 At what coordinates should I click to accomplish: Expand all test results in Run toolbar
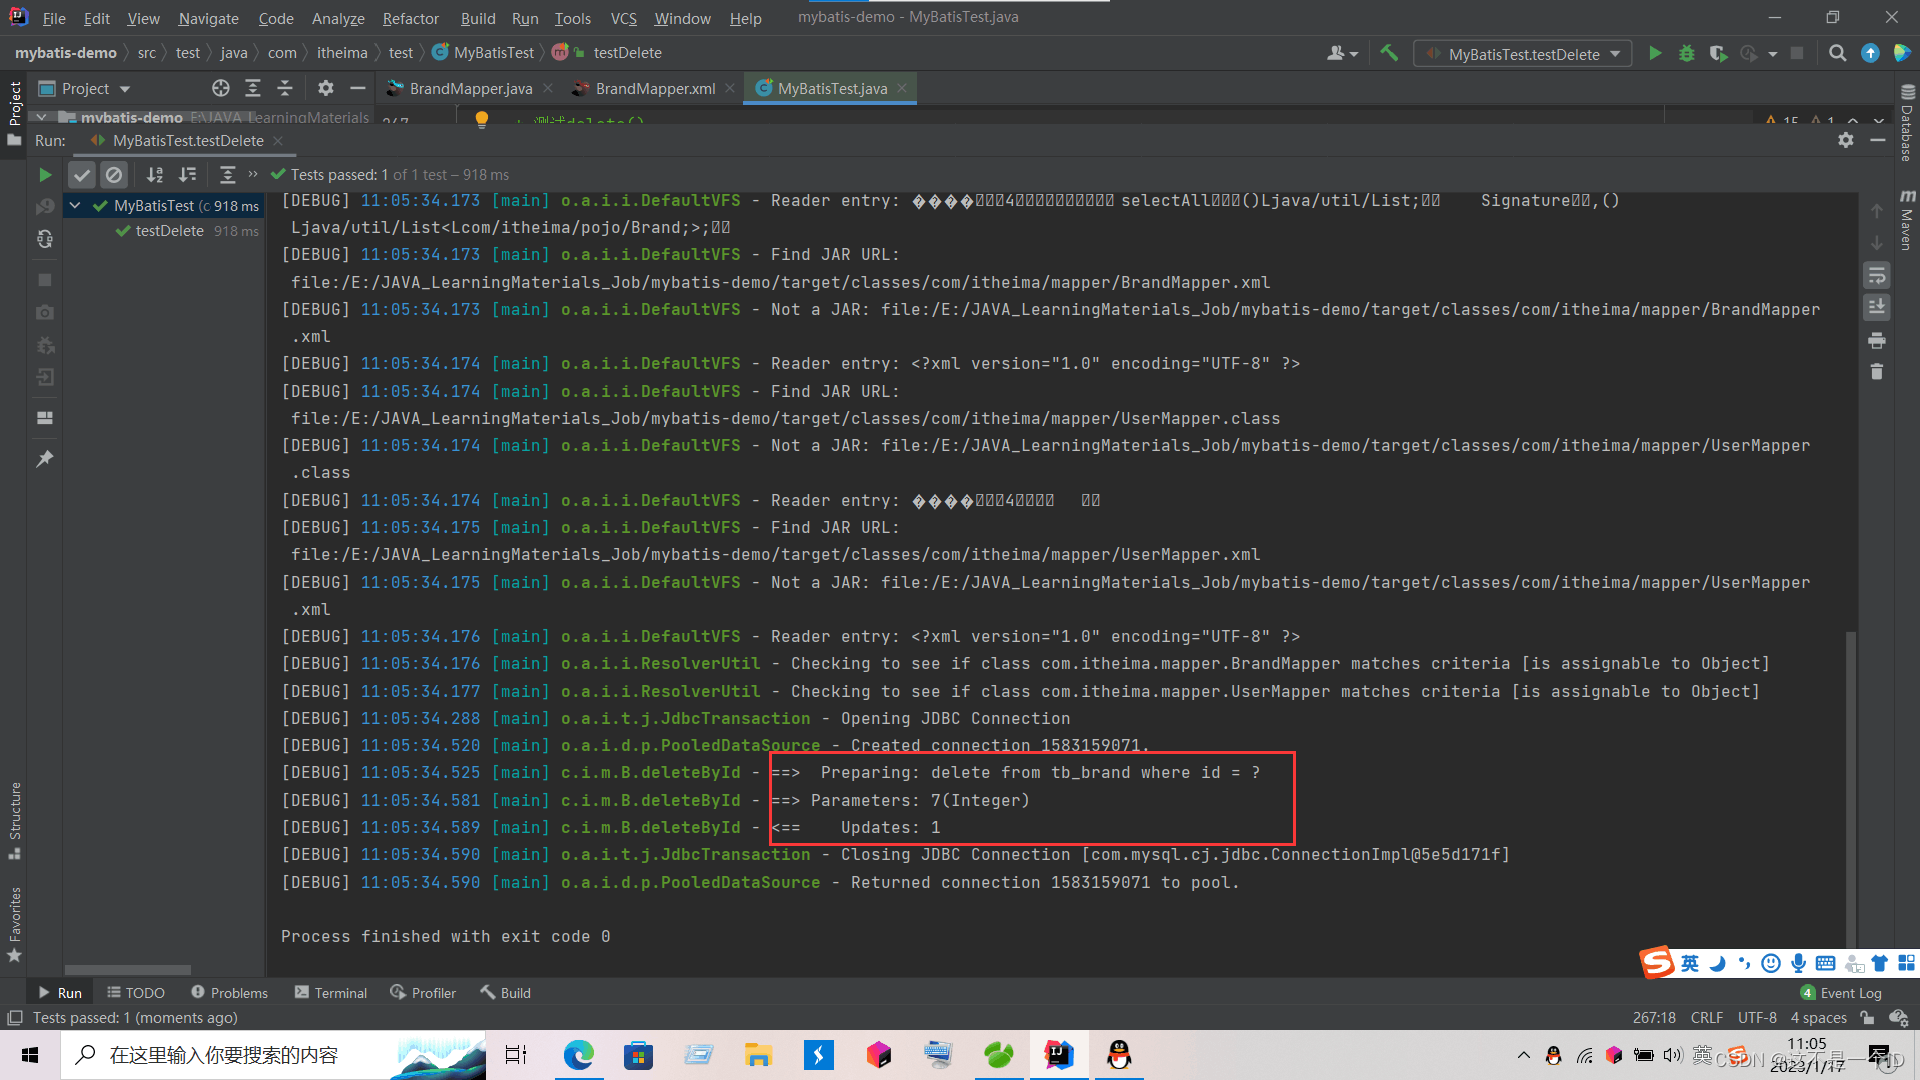[x=227, y=175]
